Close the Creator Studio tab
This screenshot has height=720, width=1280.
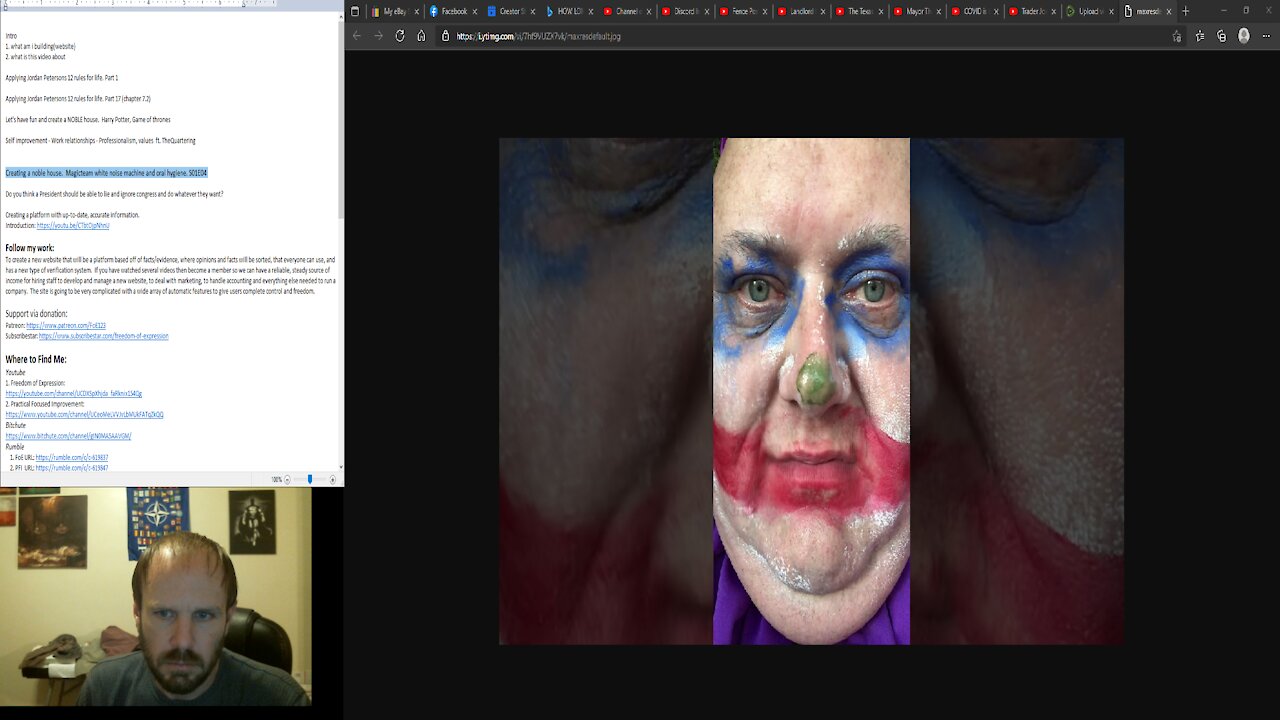[533, 11]
